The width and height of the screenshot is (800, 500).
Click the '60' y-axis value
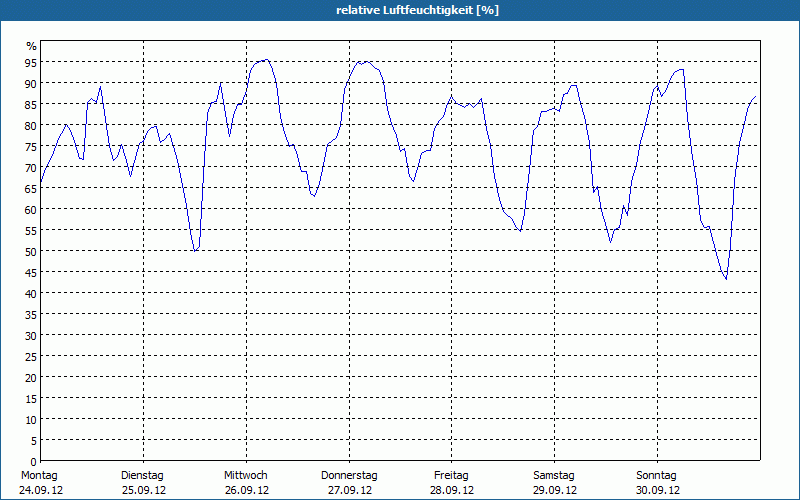pyautogui.click(x=31, y=210)
